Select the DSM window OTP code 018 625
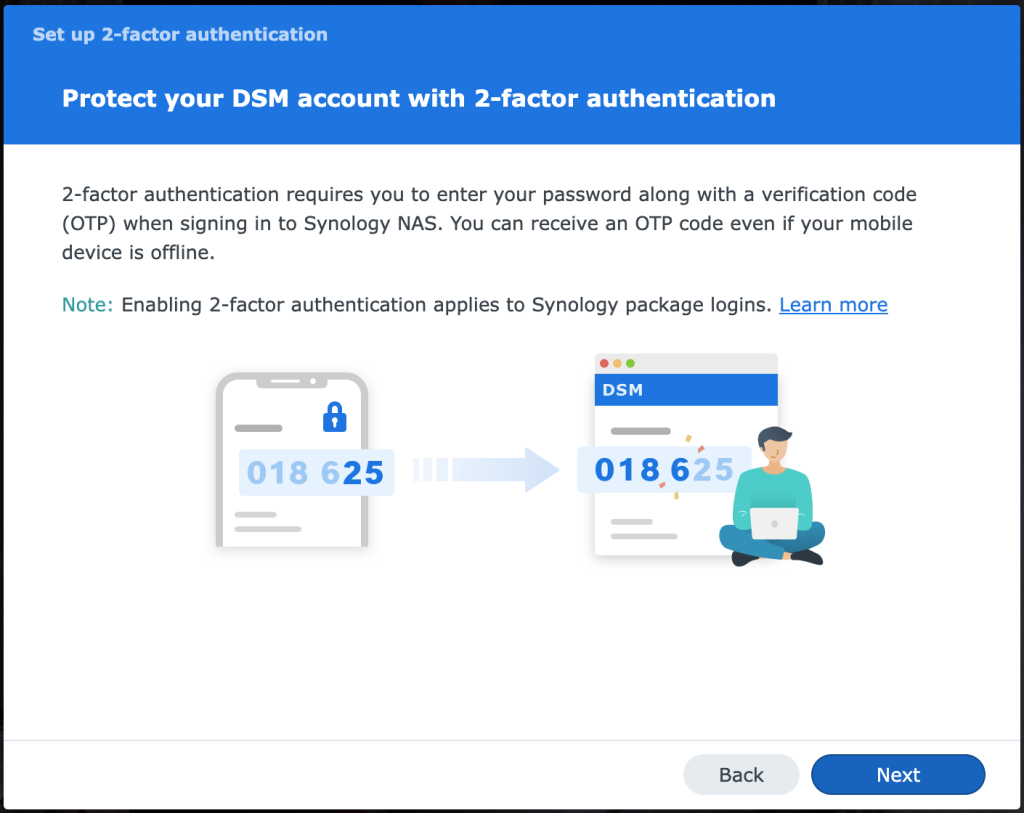The width and height of the screenshot is (1024, 813). pyautogui.click(x=664, y=470)
